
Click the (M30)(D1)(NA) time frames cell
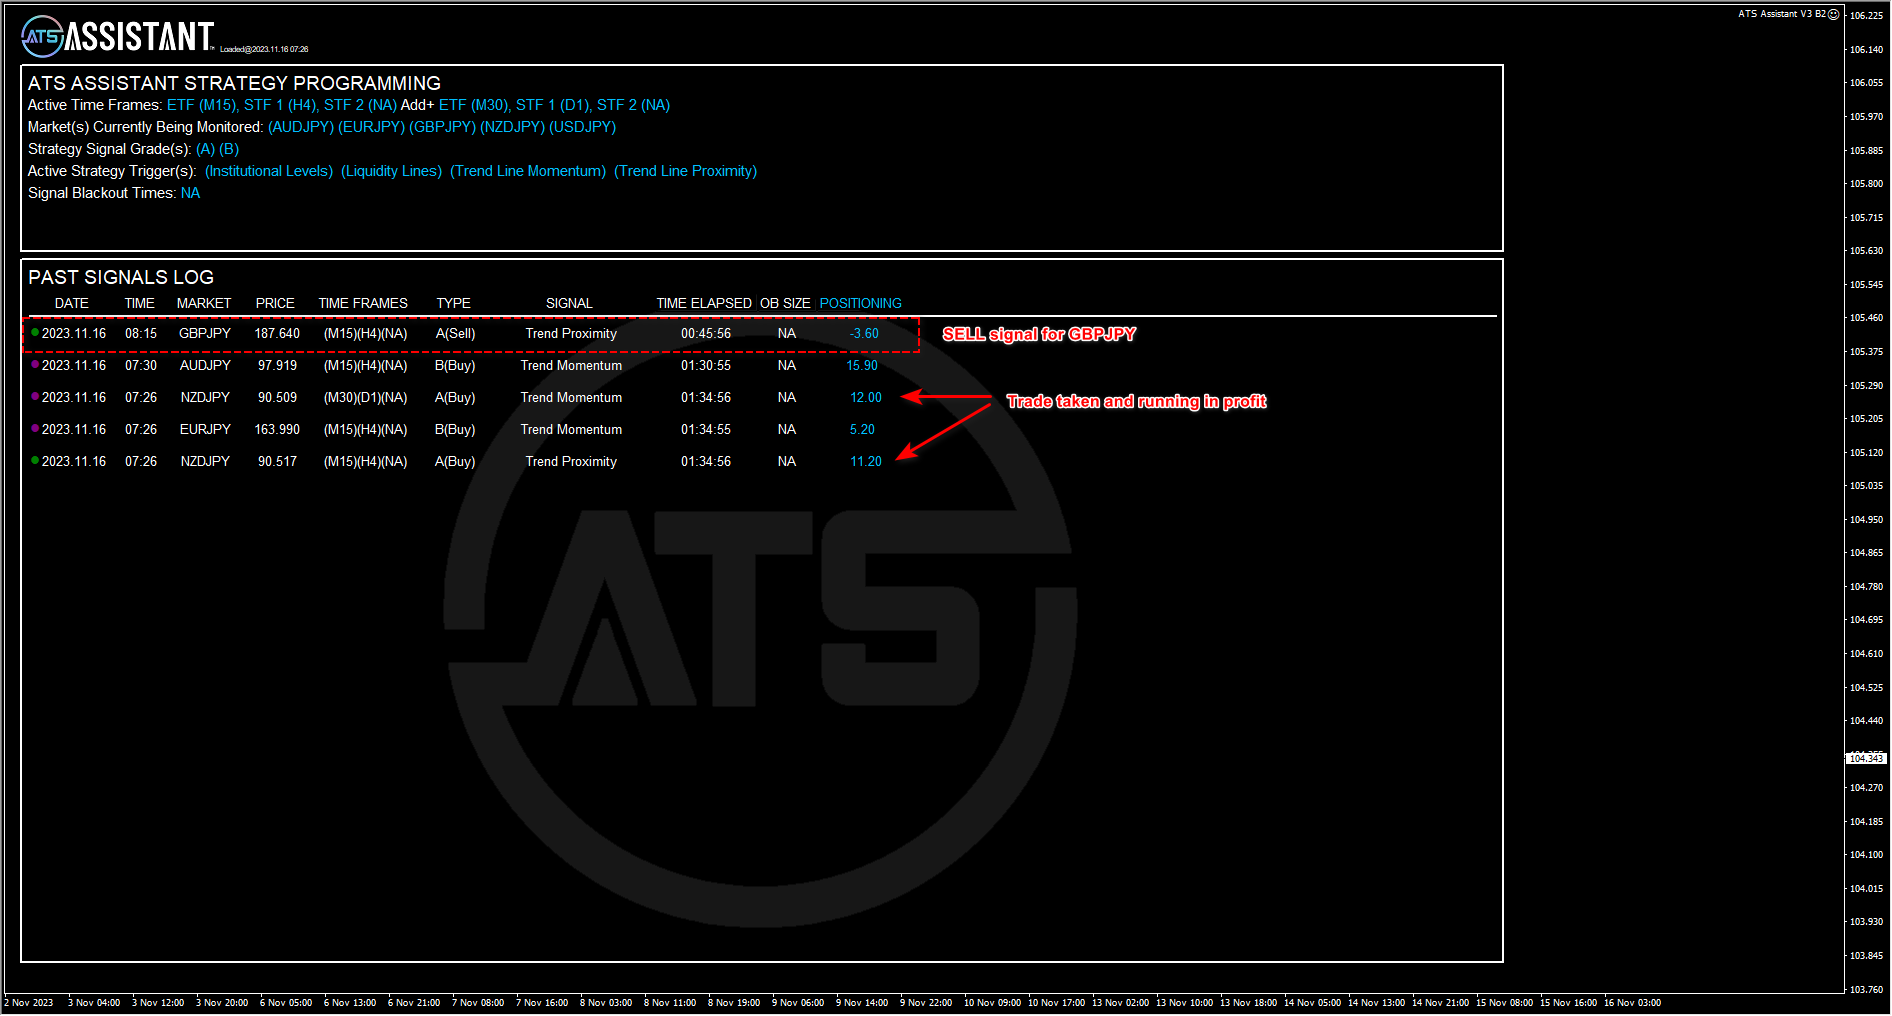365,397
